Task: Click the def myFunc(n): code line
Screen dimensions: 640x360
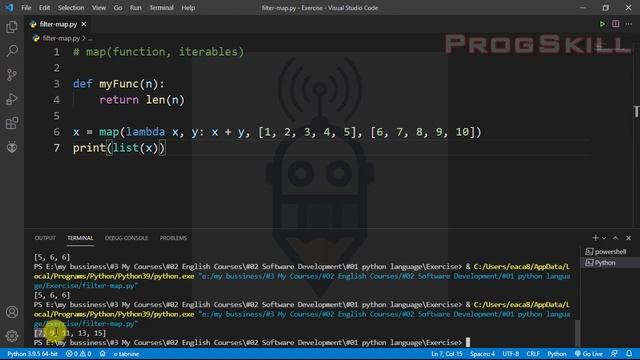Action: point(118,84)
